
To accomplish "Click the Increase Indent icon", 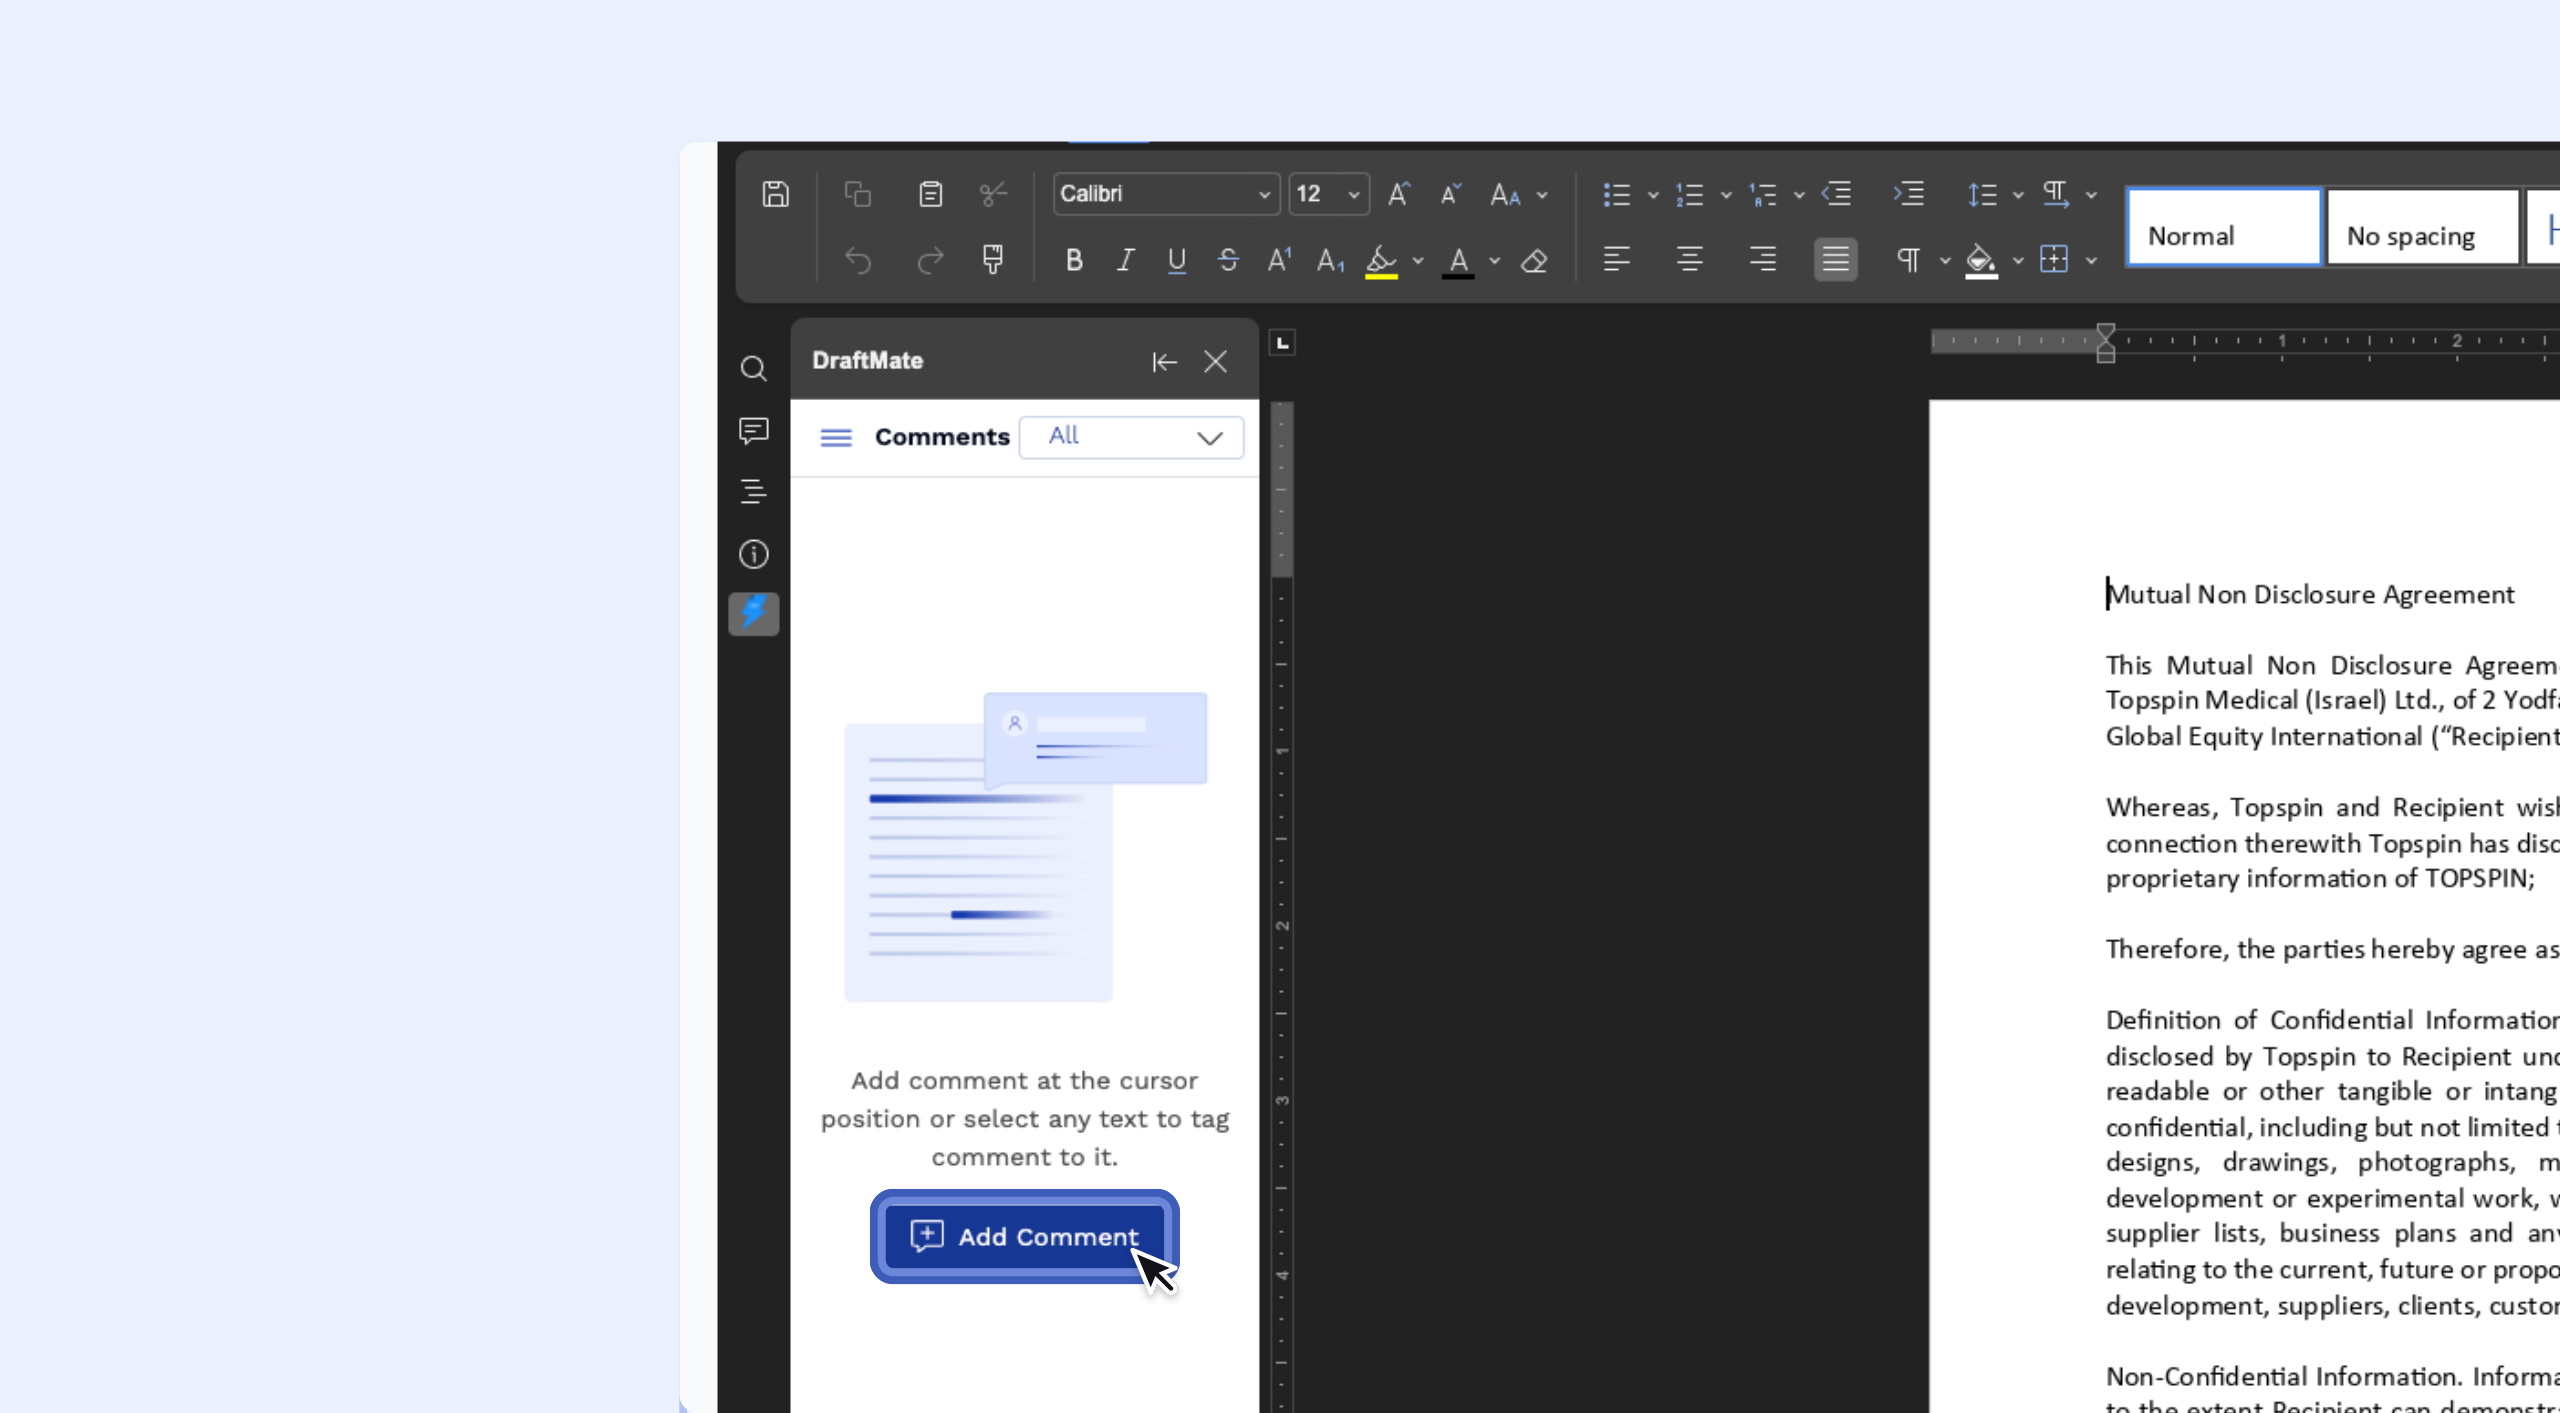I will click(1908, 194).
